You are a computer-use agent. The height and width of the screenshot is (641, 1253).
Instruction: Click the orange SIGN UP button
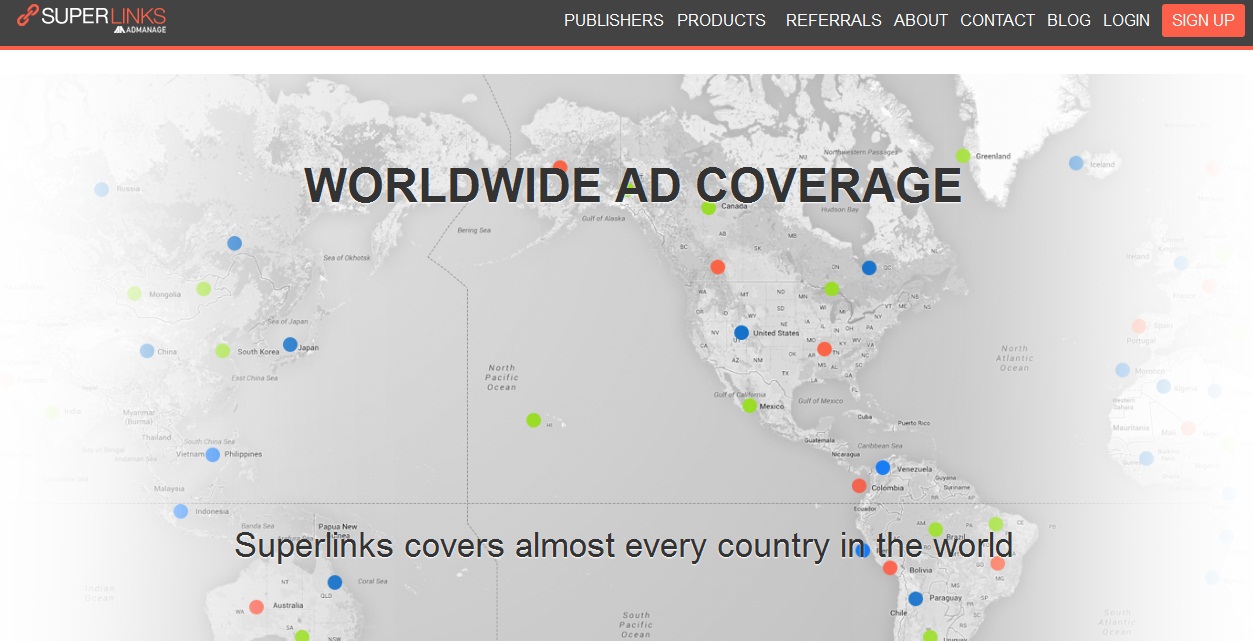(1203, 20)
